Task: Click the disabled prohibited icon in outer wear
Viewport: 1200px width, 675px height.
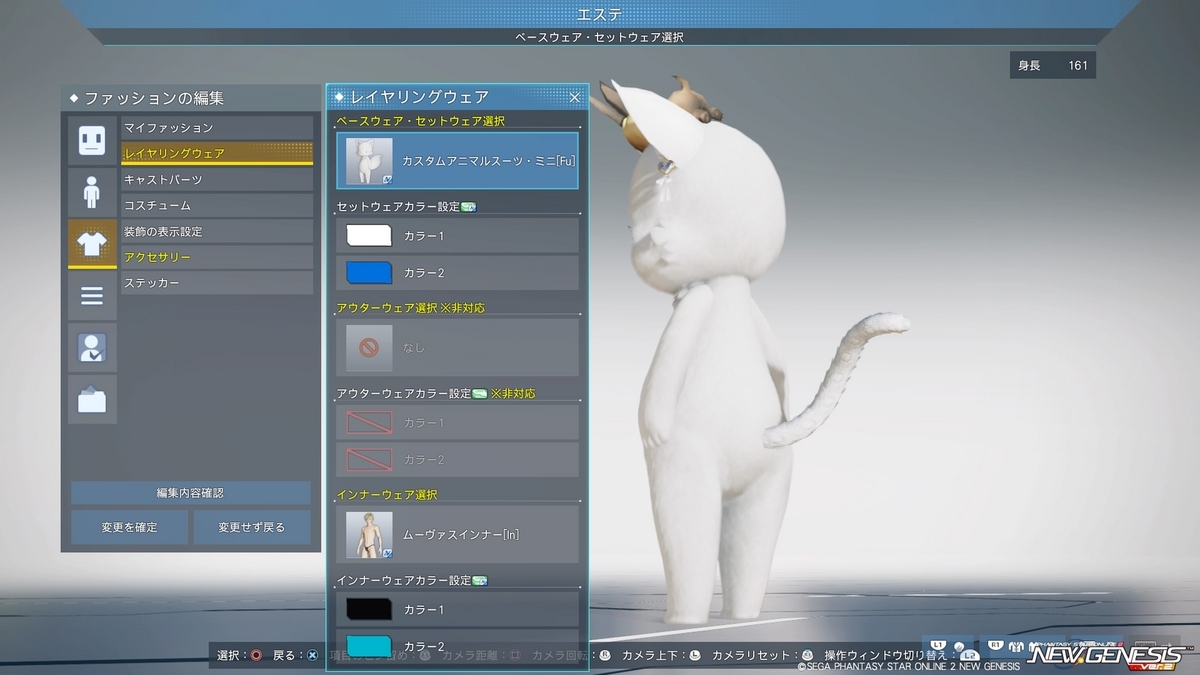Action: (x=370, y=348)
